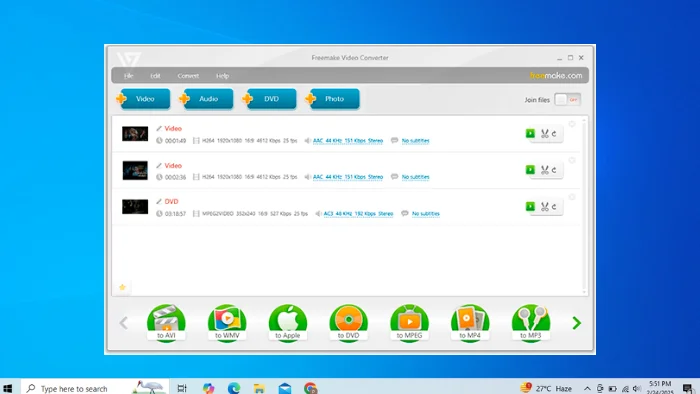Click the yellow star favorites icon
The width and height of the screenshot is (700, 394).
(122, 287)
